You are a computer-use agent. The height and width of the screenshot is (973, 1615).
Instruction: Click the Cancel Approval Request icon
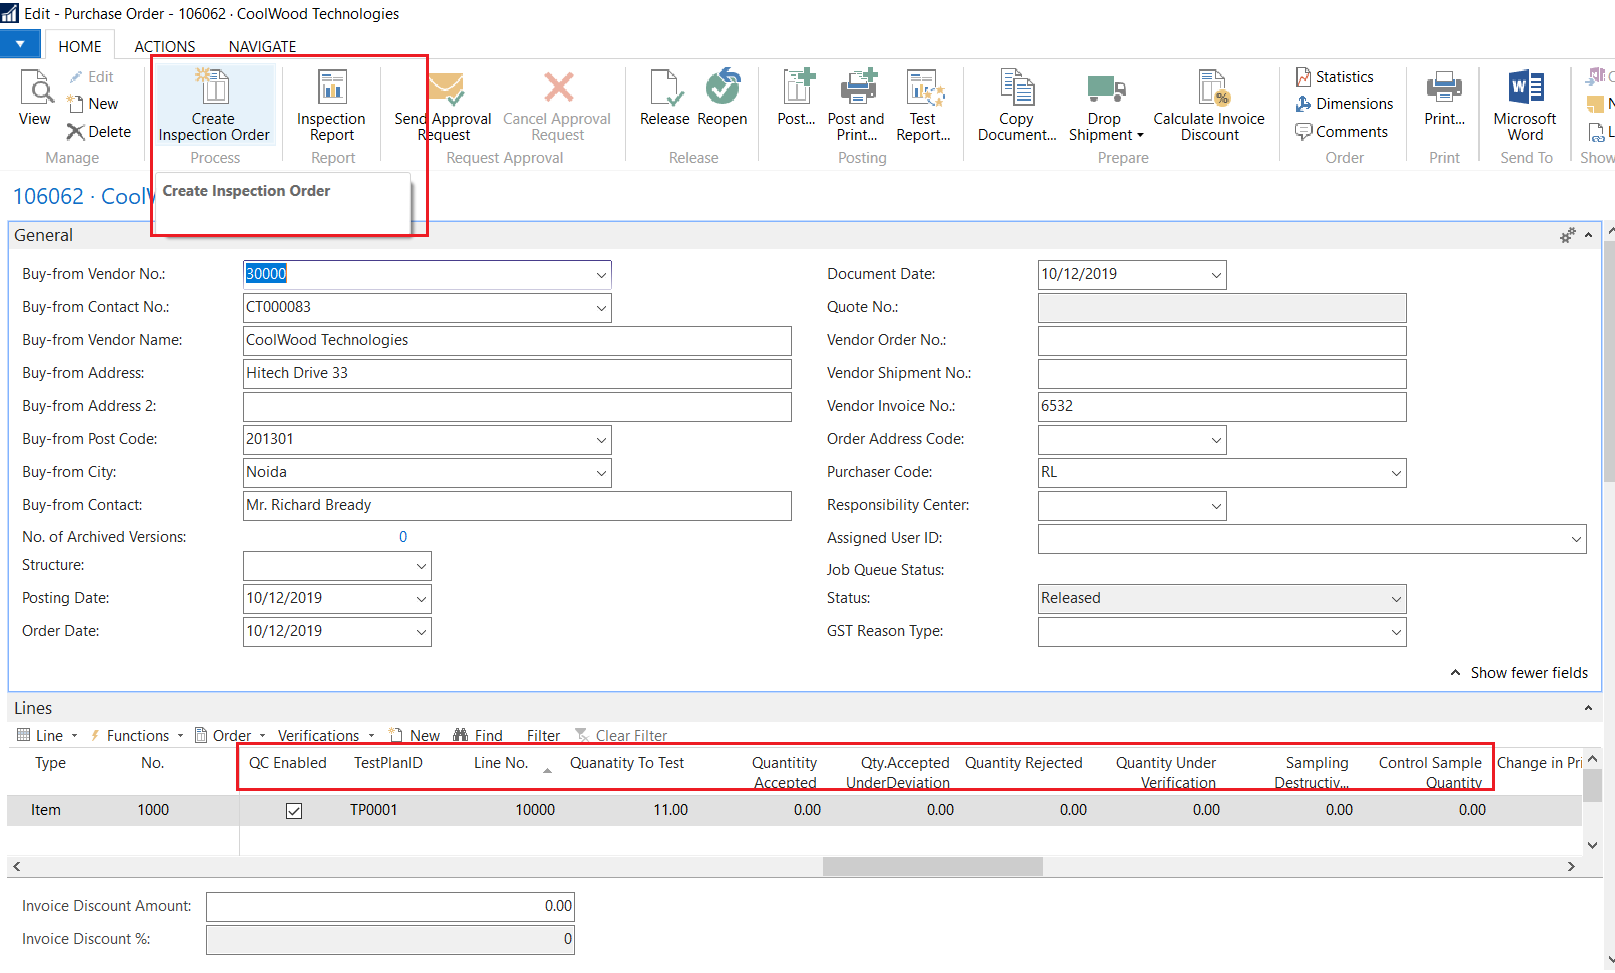tap(558, 88)
